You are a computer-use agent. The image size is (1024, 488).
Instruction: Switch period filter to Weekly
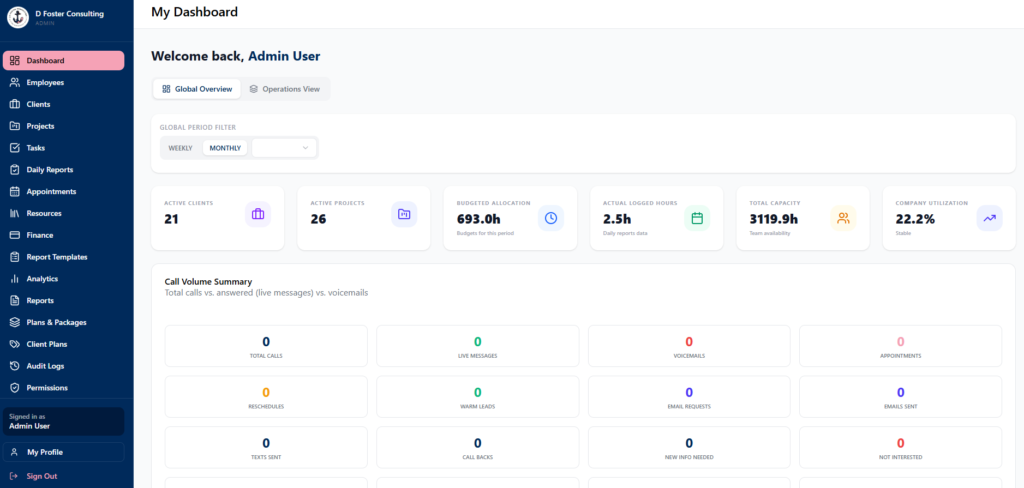pyautogui.click(x=180, y=148)
